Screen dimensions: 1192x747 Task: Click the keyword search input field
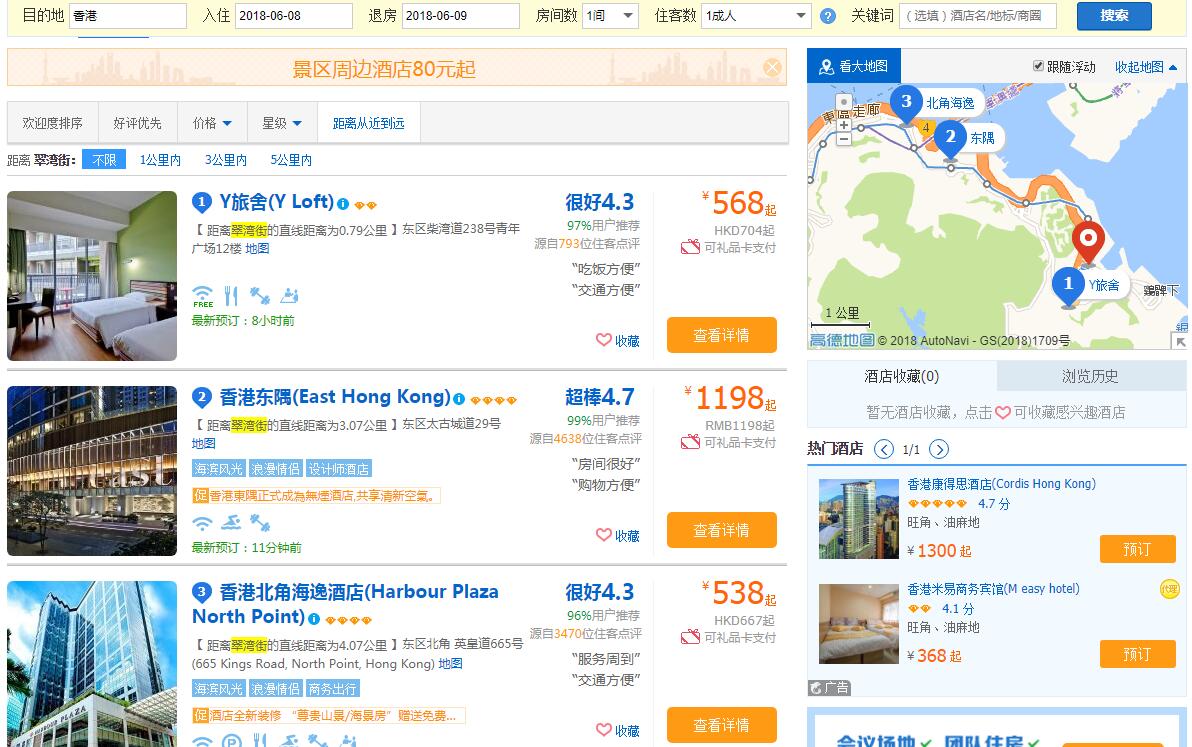tap(978, 16)
